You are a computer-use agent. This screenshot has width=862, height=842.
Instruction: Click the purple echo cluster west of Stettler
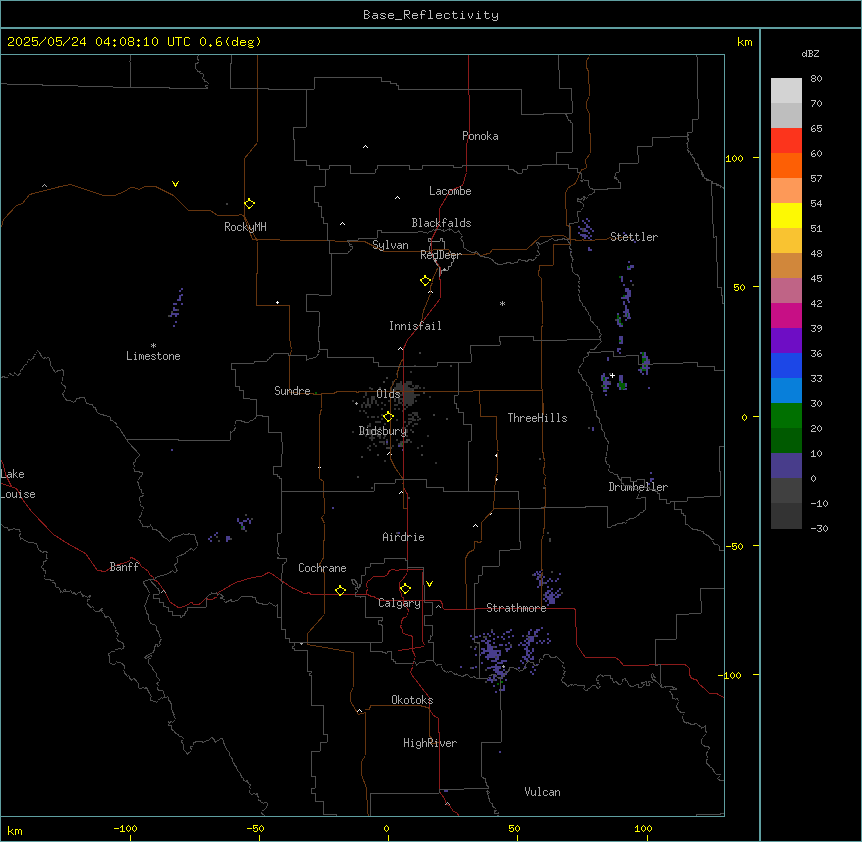(x=585, y=230)
